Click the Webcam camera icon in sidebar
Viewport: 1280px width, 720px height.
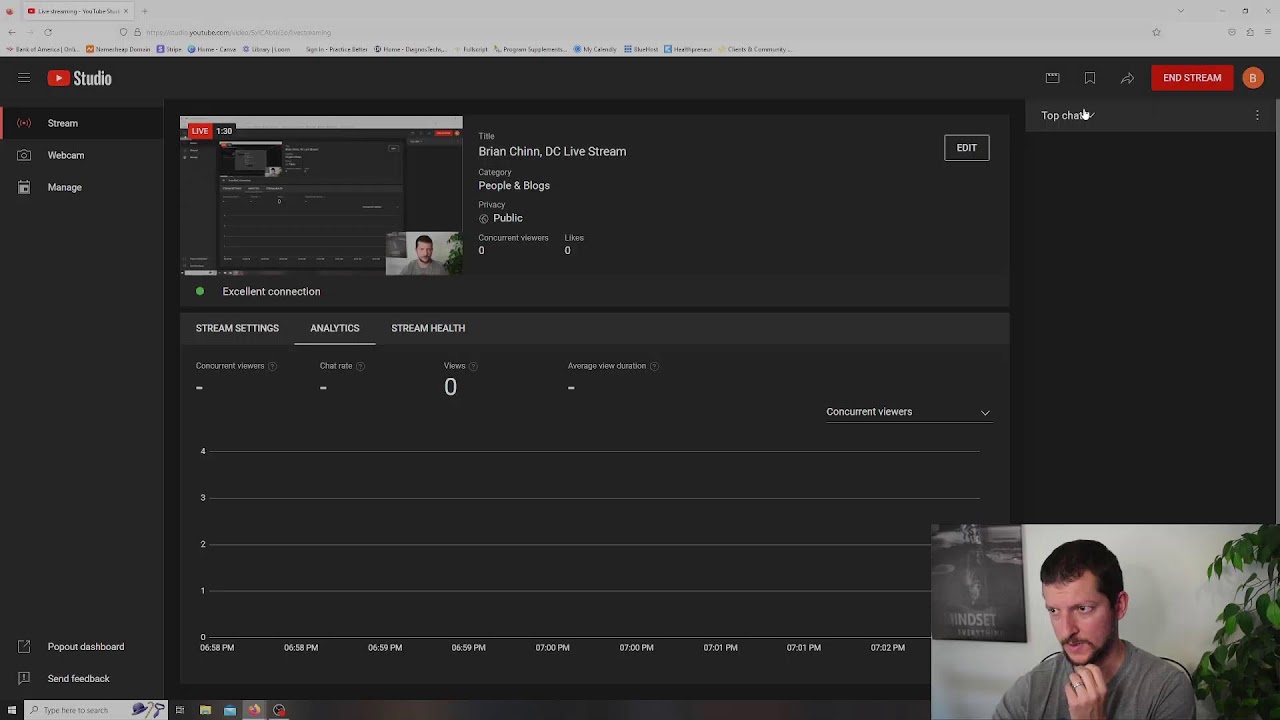click(x=24, y=155)
